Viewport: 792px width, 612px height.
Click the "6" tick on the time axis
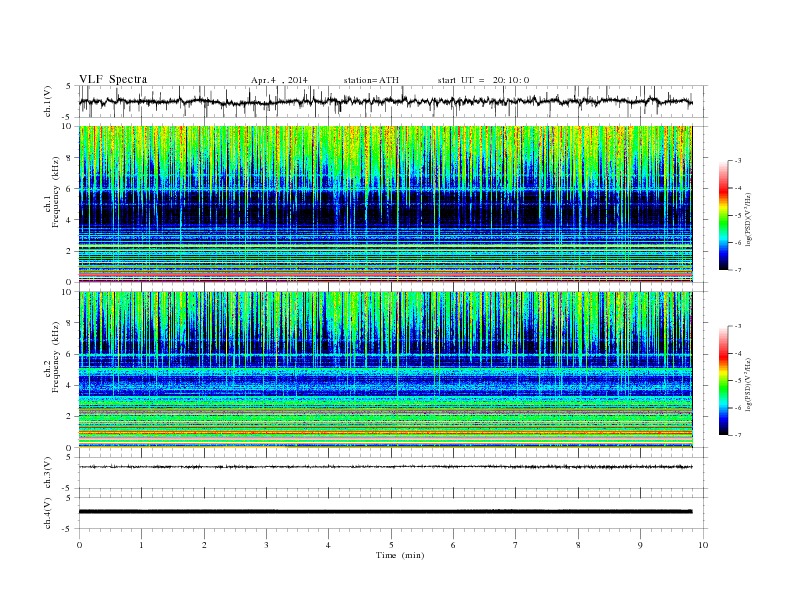pos(453,545)
